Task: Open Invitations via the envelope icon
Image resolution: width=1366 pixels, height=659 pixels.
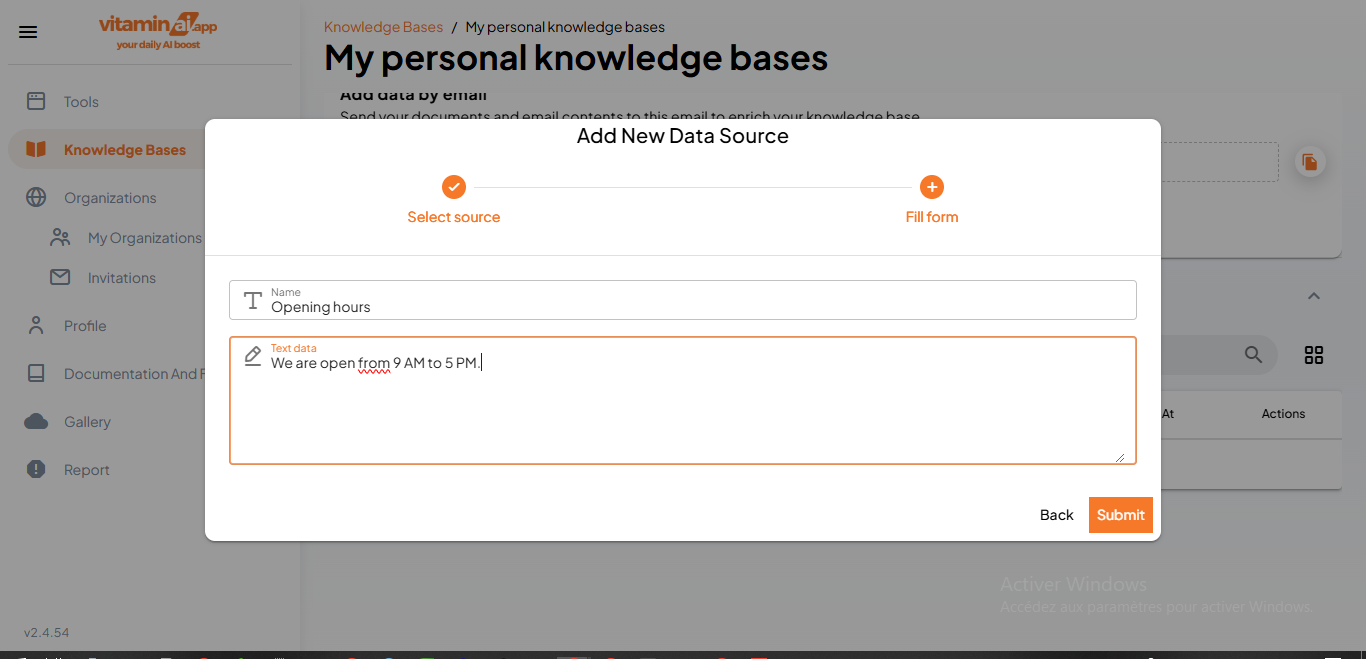Action: pyautogui.click(x=60, y=277)
